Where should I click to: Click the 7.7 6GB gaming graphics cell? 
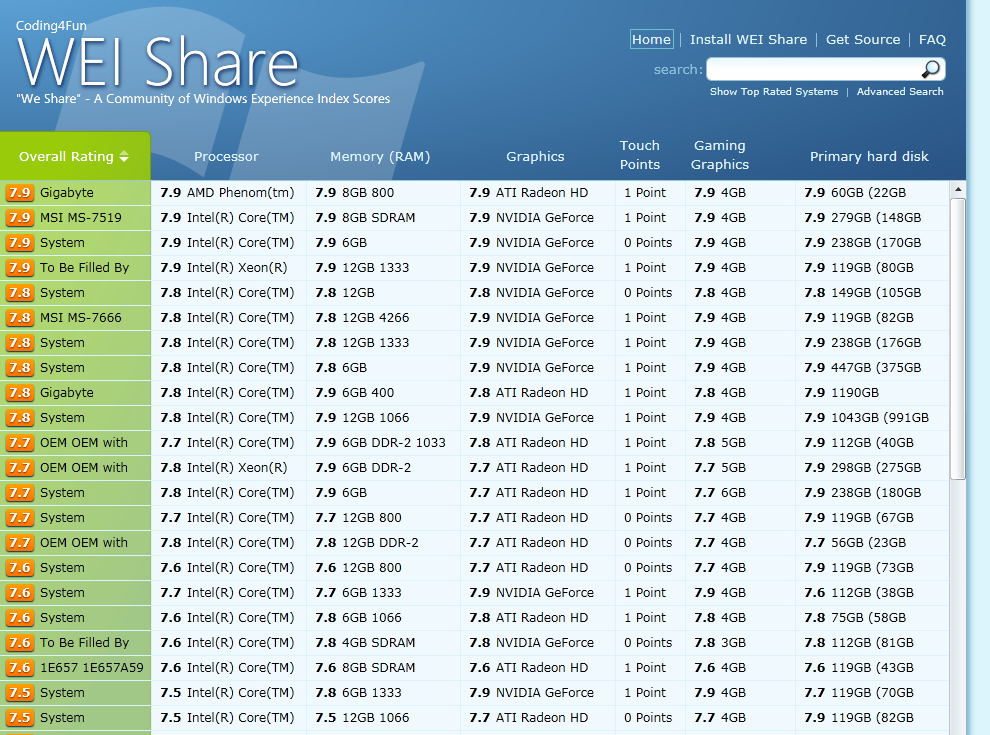[740, 493]
